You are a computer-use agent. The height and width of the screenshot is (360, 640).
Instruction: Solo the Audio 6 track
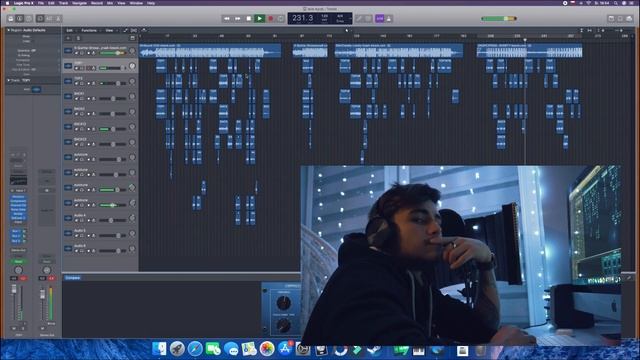(82, 251)
